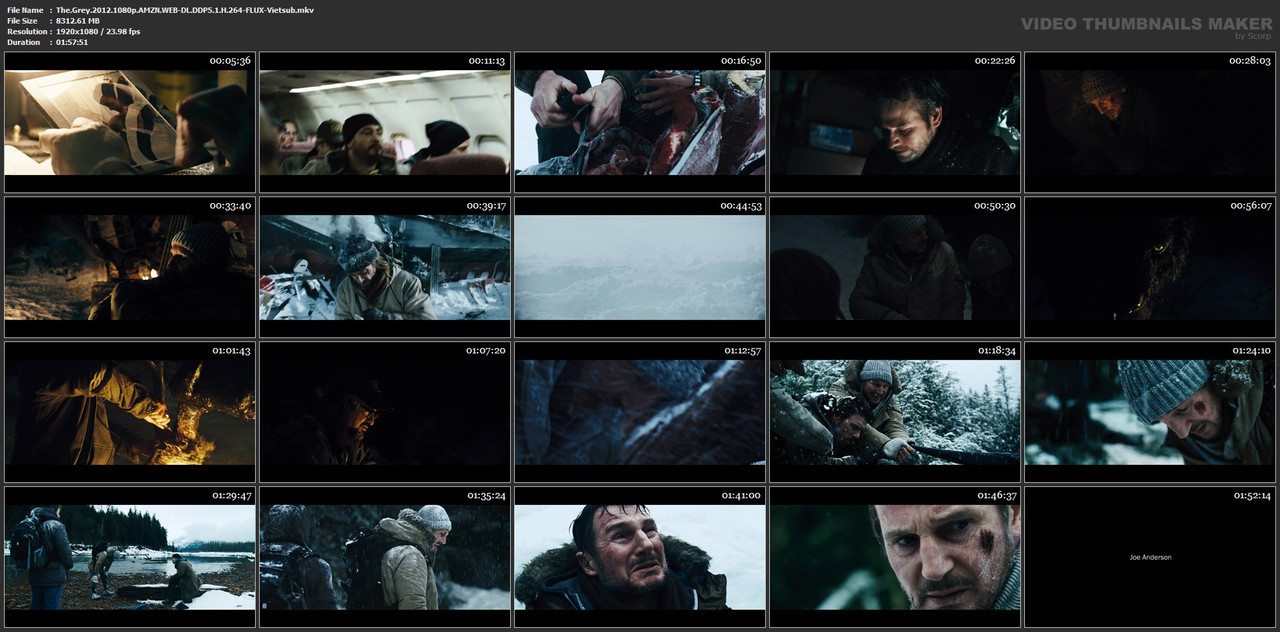Image resolution: width=1280 pixels, height=632 pixels.
Task: Select the thumbnail at 00:44:53
Action: click(640, 267)
